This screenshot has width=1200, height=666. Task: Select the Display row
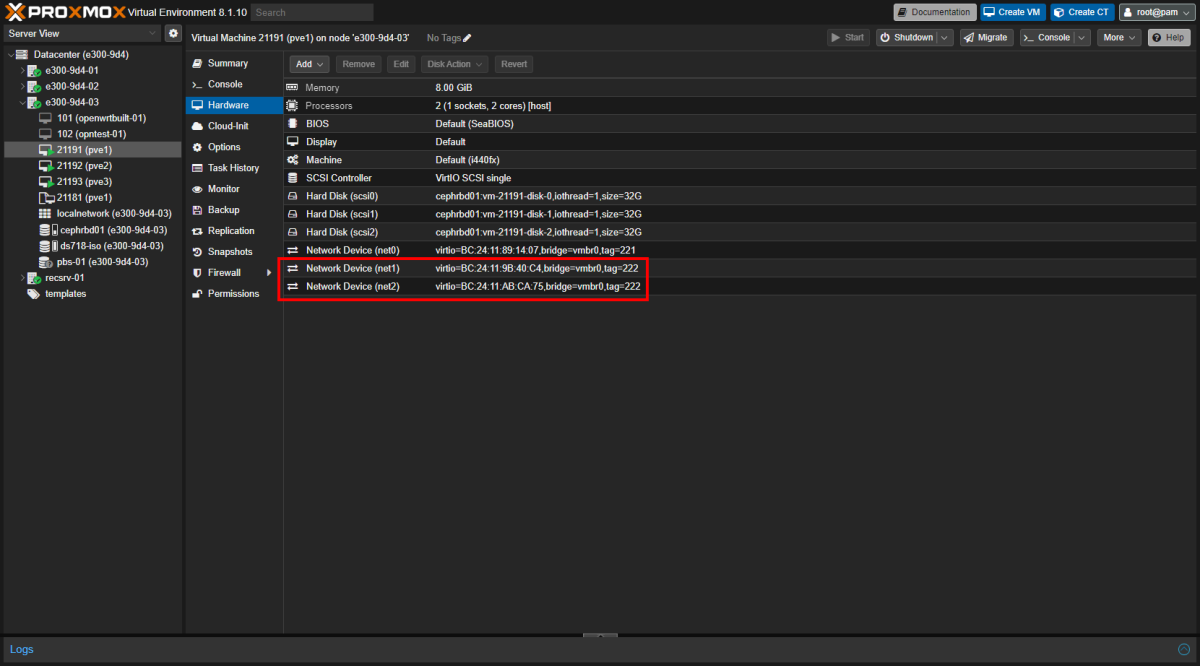click(740, 142)
